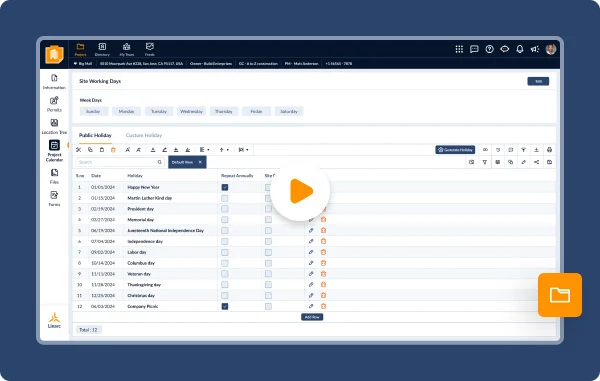This screenshot has width=600, height=381.
Task: Open the text alignment dropdown in toolbar
Action: (204, 150)
